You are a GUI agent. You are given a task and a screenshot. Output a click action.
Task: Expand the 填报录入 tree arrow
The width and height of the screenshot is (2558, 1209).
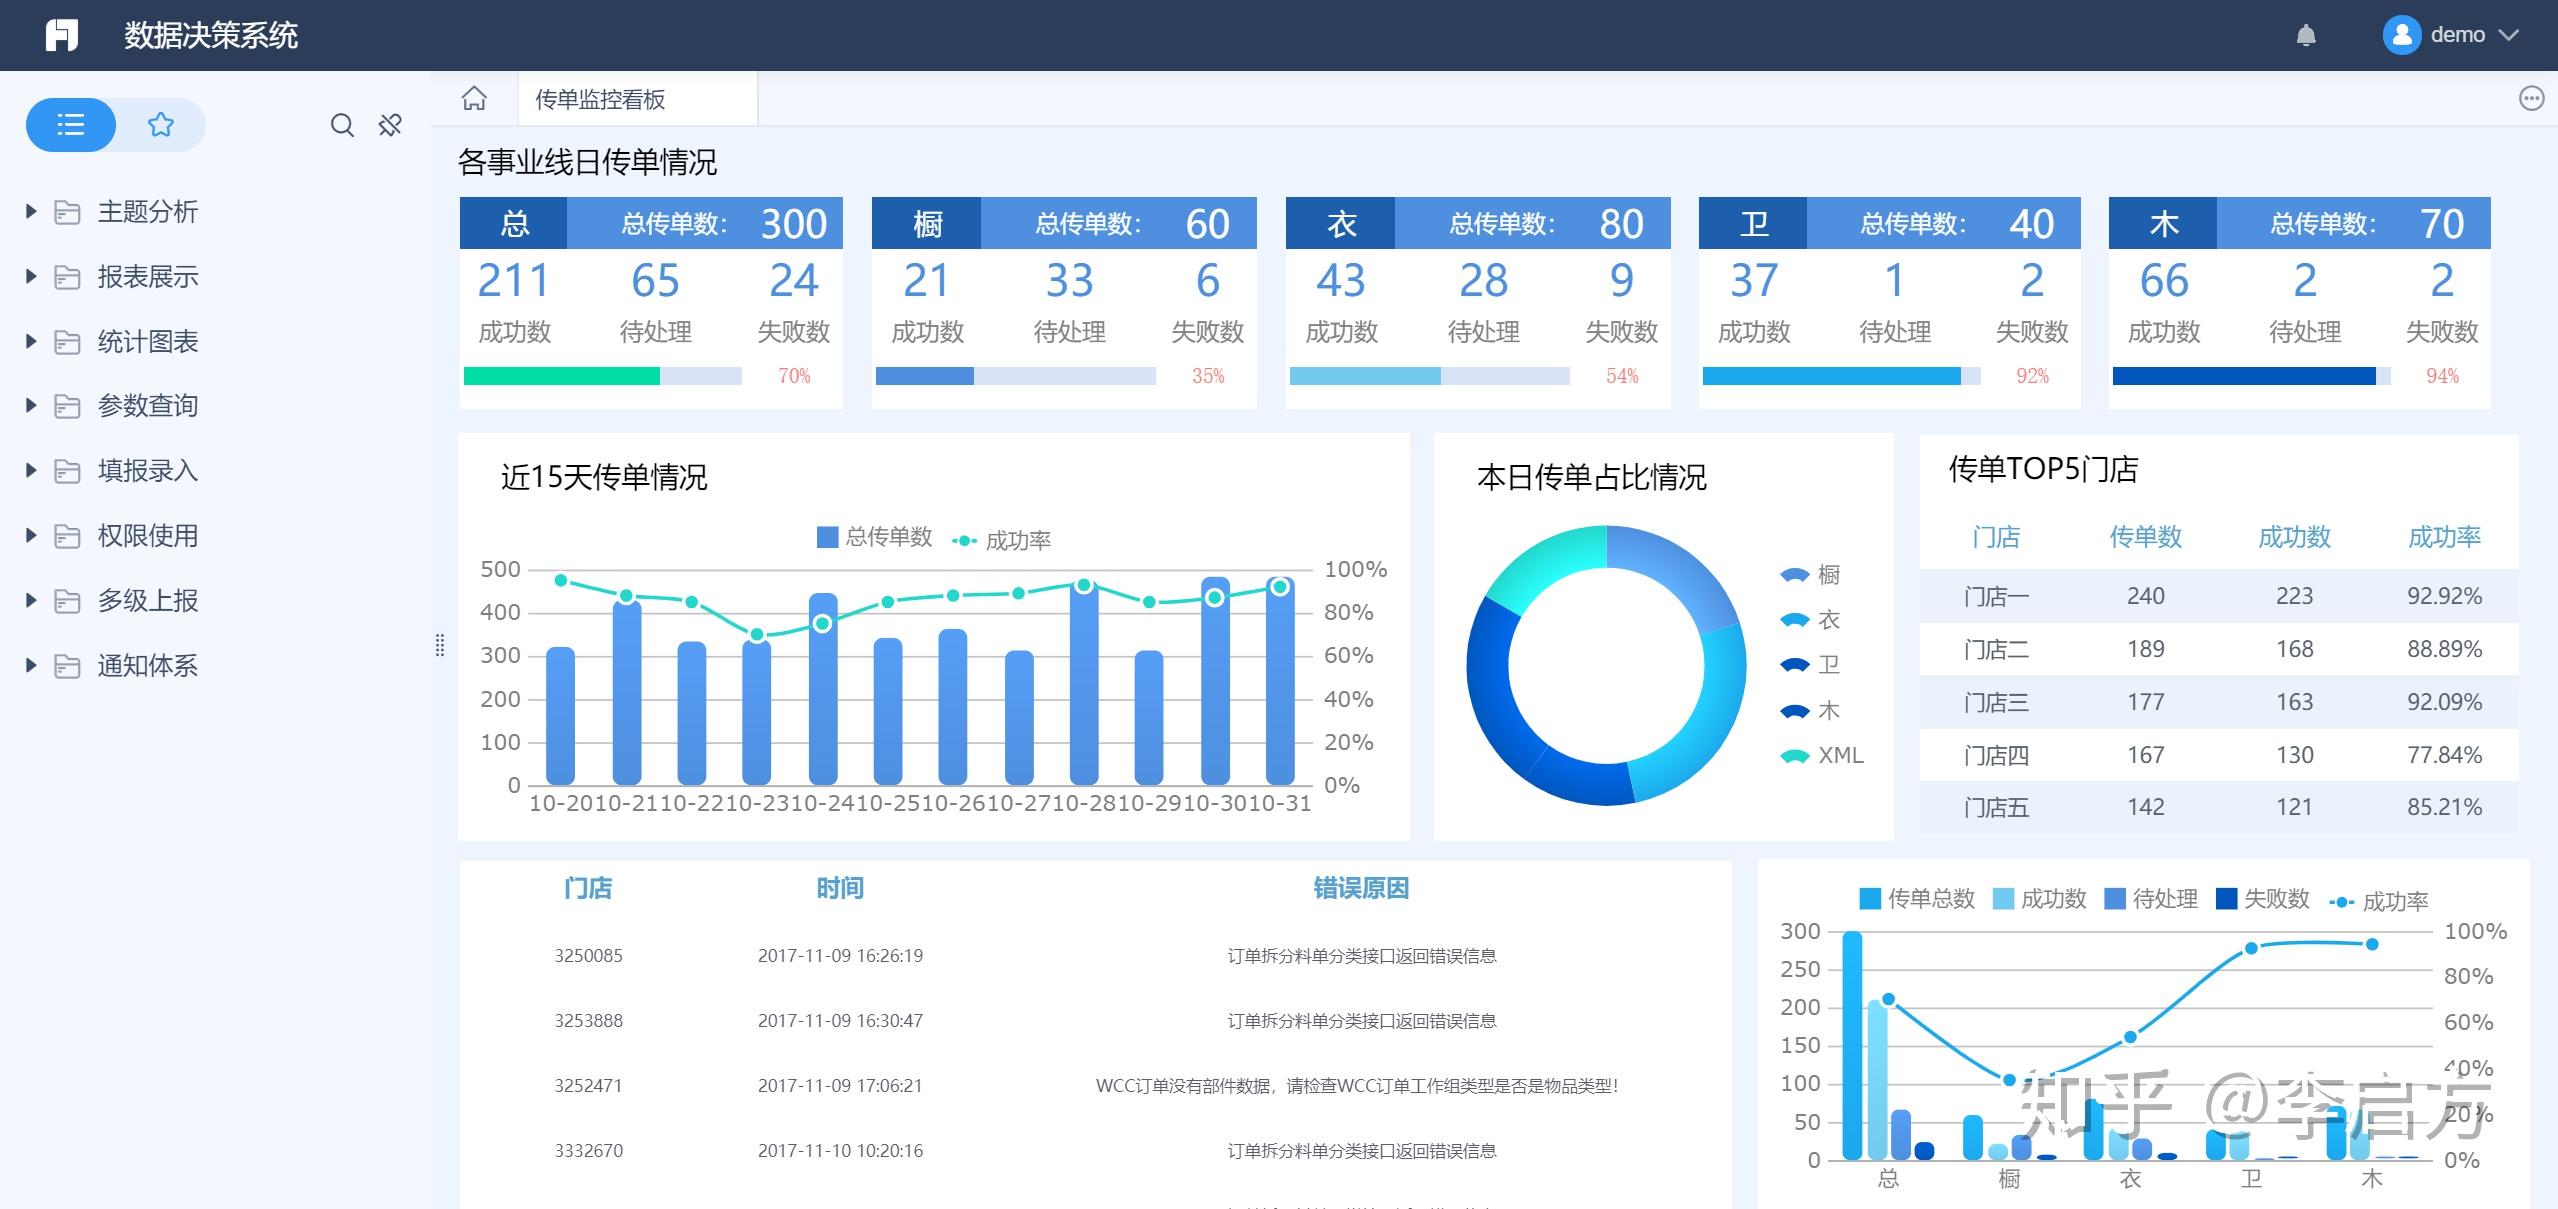(31, 471)
